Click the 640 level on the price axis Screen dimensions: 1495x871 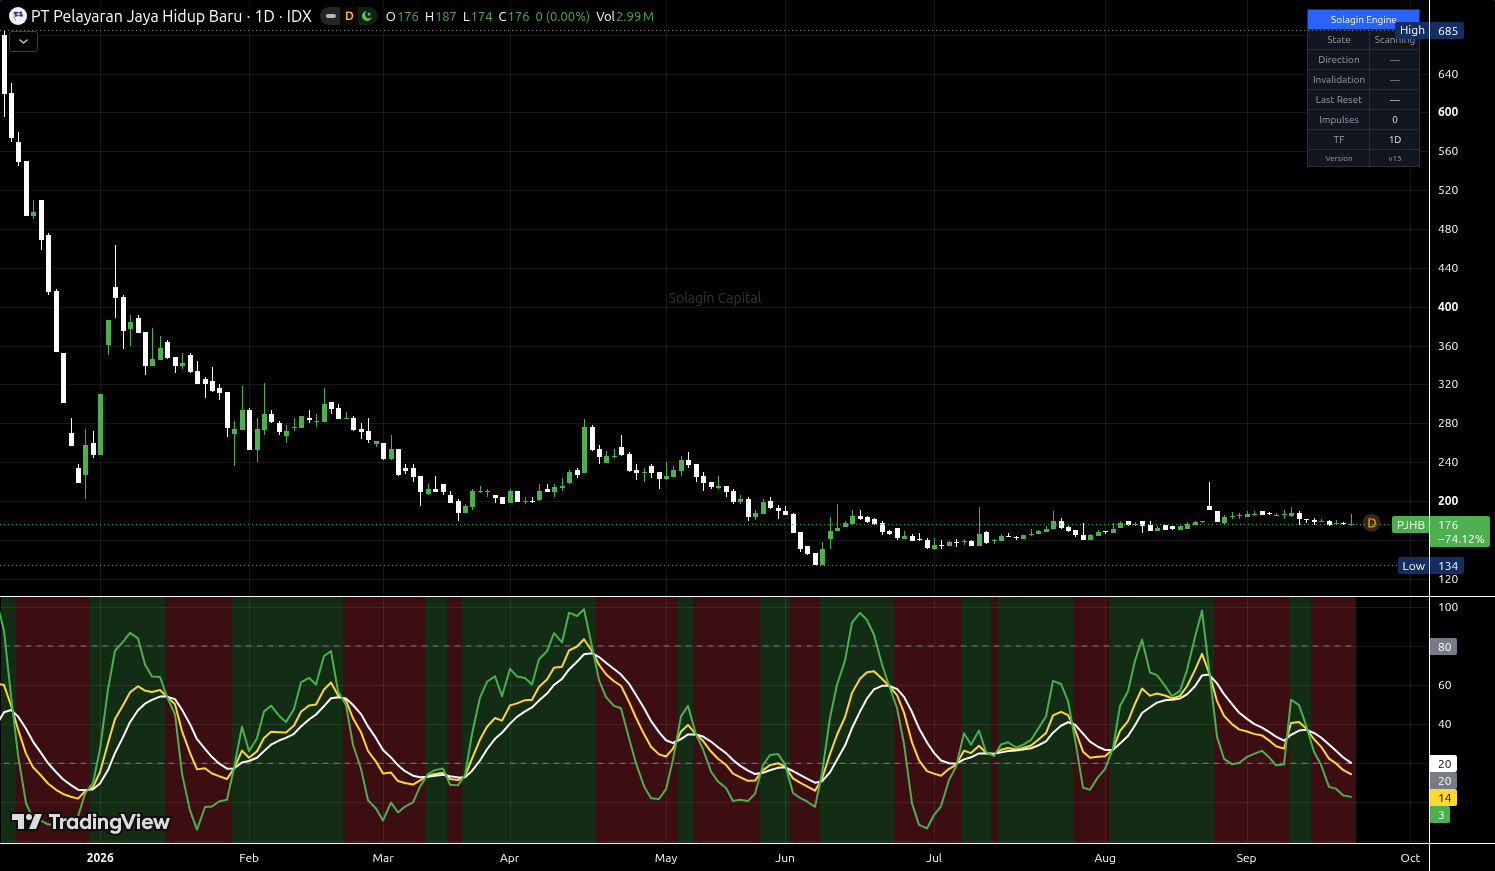click(x=1448, y=74)
